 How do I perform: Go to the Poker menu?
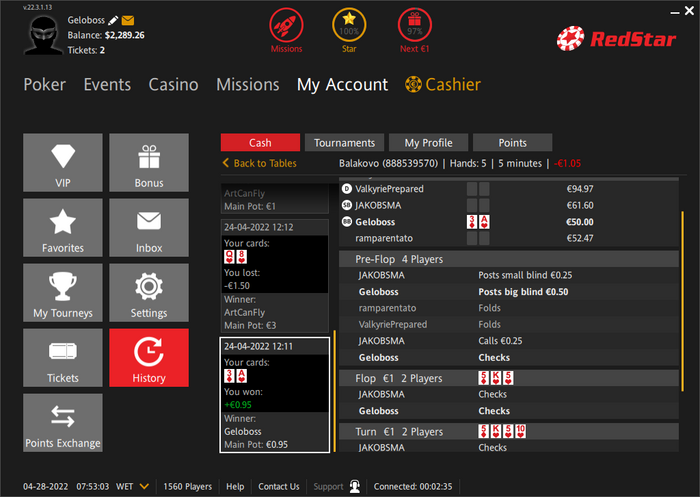(45, 84)
